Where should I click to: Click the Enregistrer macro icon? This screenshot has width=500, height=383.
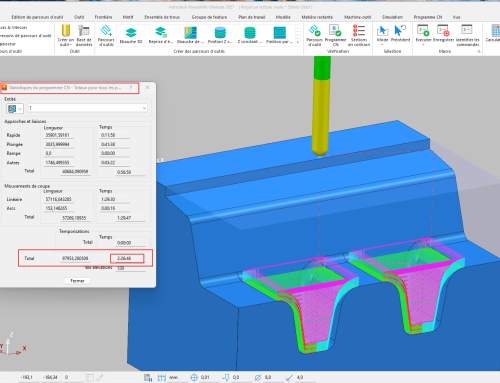pos(443,34)
